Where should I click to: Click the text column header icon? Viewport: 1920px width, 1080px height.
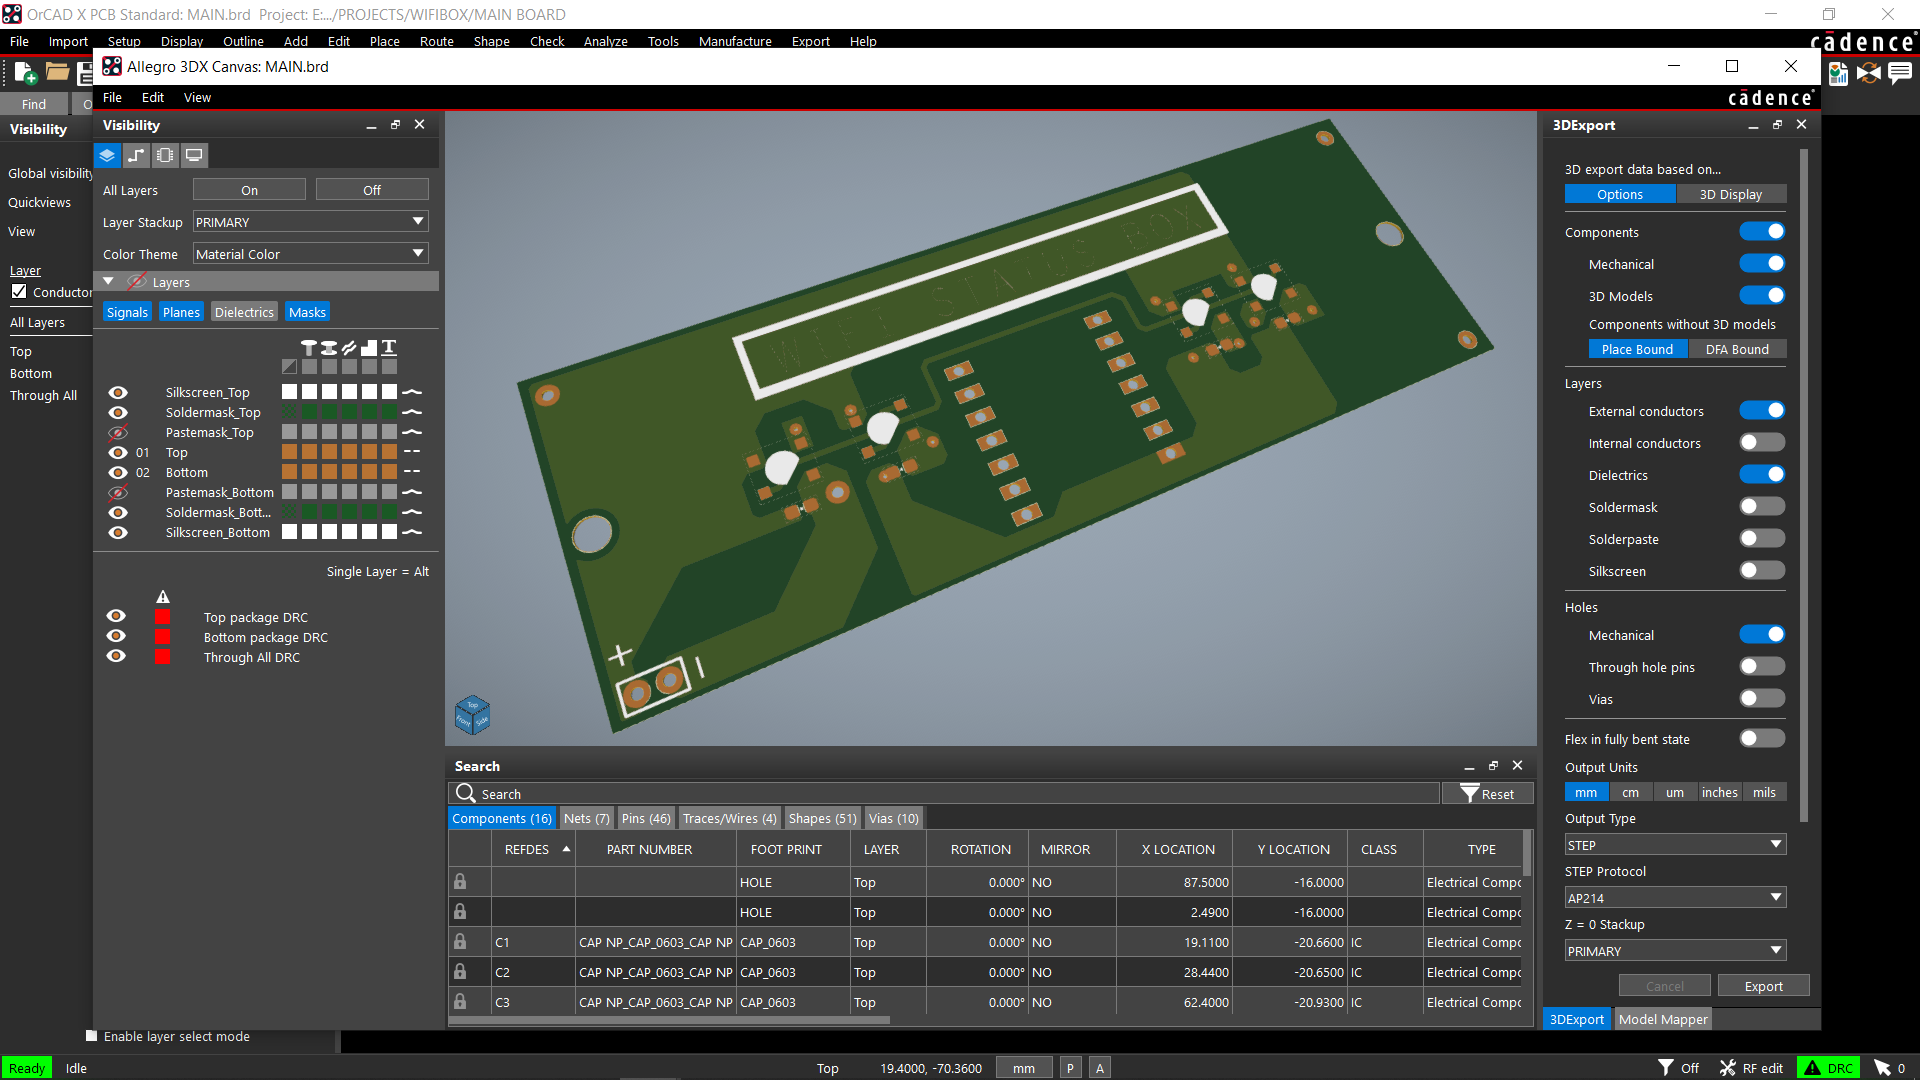[x=389, y=347]
